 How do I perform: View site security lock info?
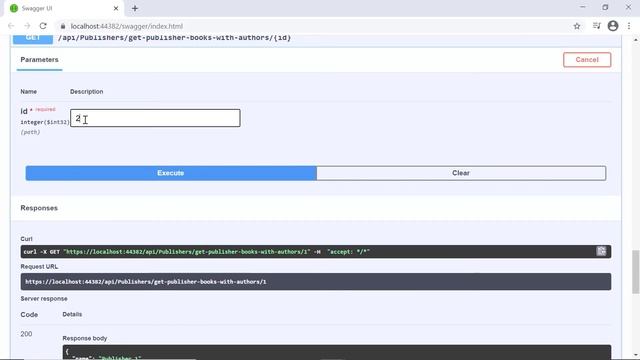(62, 26)
